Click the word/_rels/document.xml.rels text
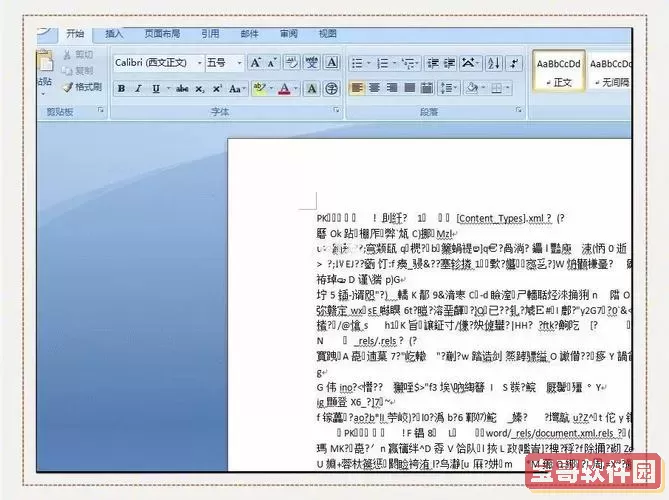The image size is (669, 500). pyautogui.click(x=550, y=433)
